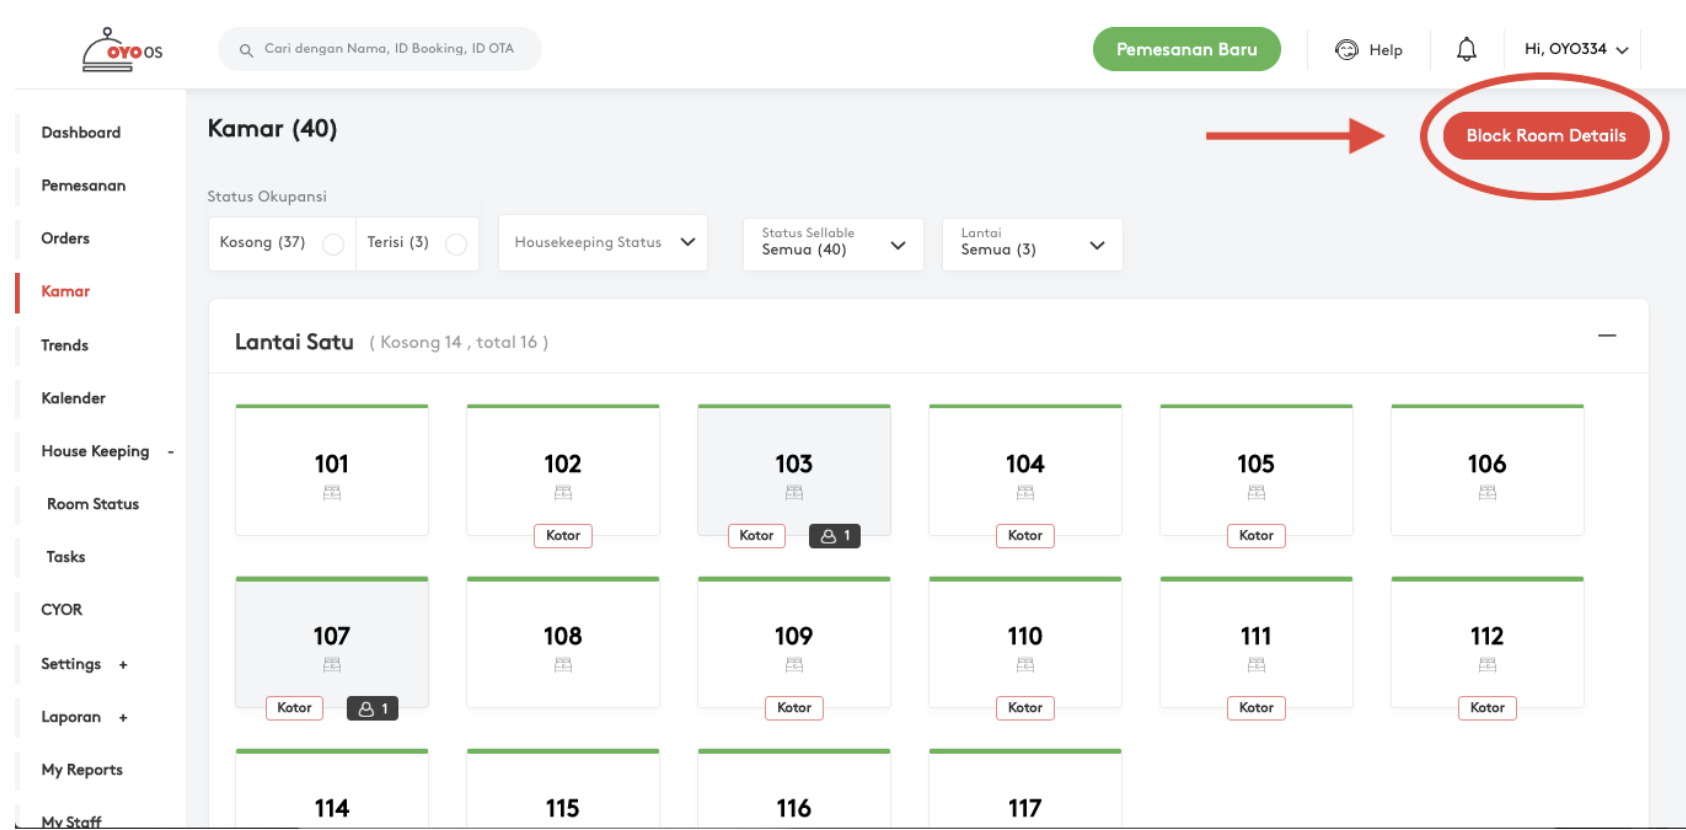Click Kotor tag on room 103
Screen dimensions: 1686x830
pyautogui.click(x=756, y=536)
